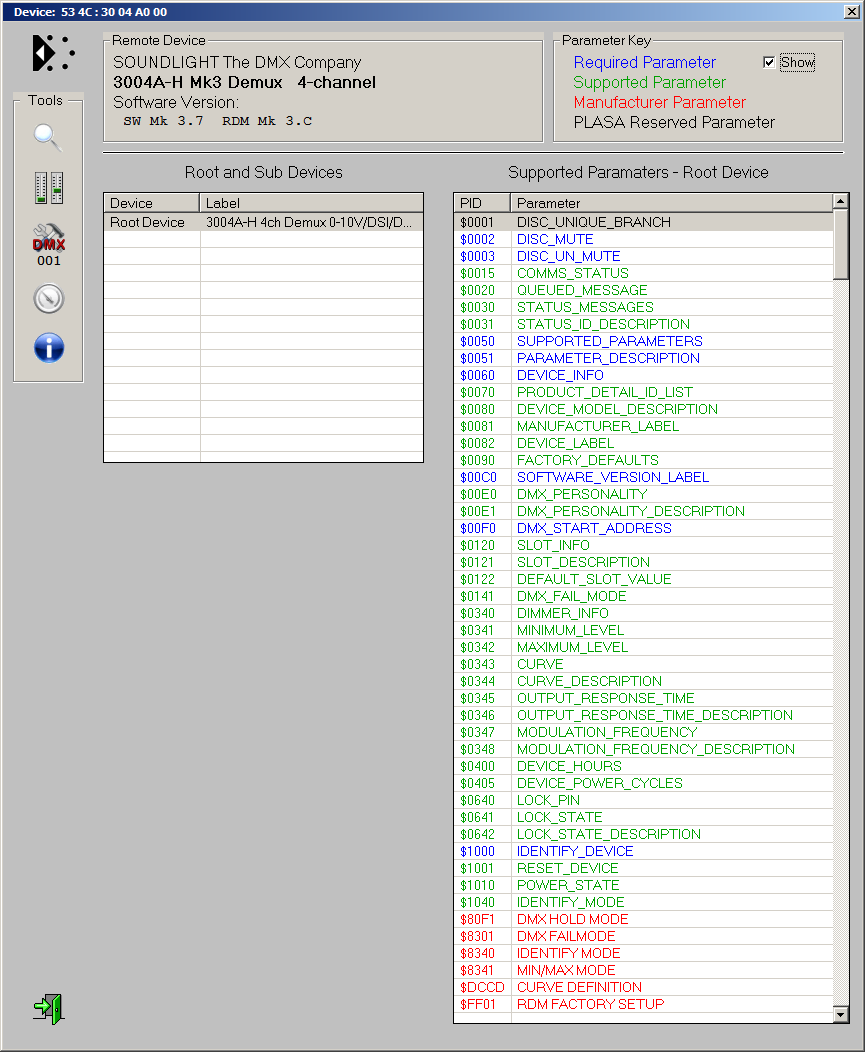This screenshot has height=1052, width=865.
Task: Click the PID column header
Action: point(481,203)
